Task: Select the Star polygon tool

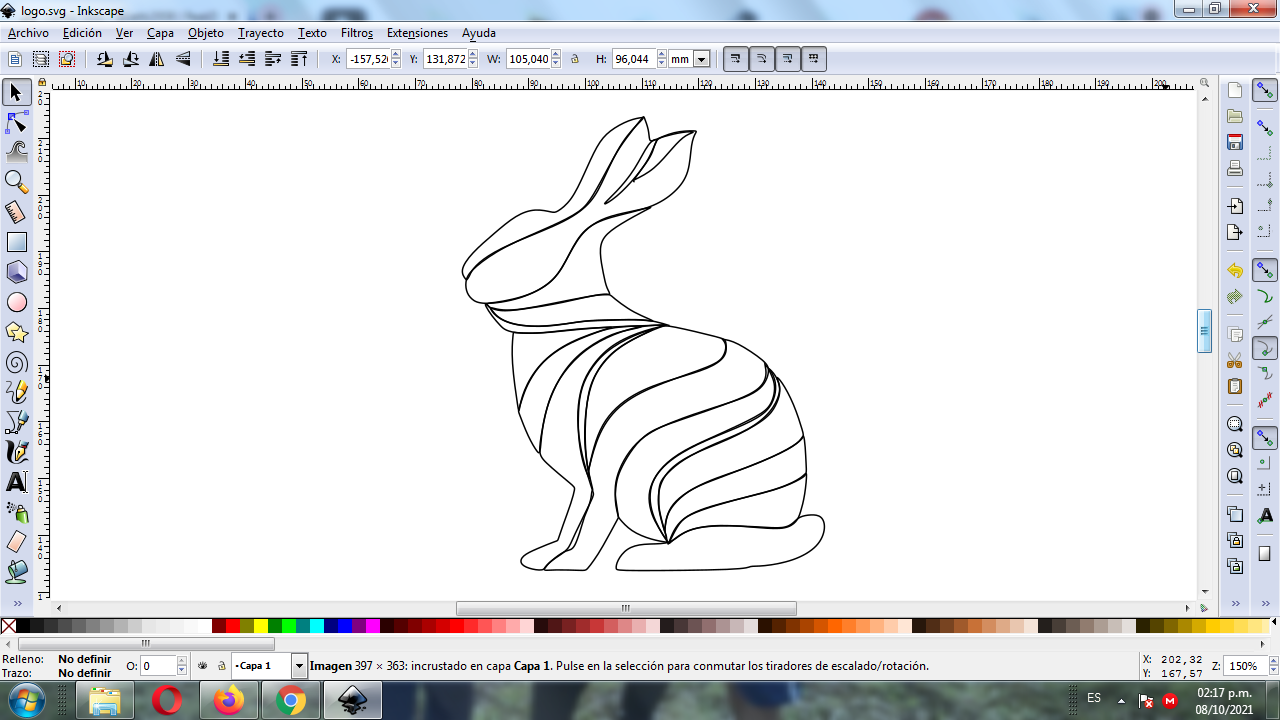Action: click(x=16, y=332)
